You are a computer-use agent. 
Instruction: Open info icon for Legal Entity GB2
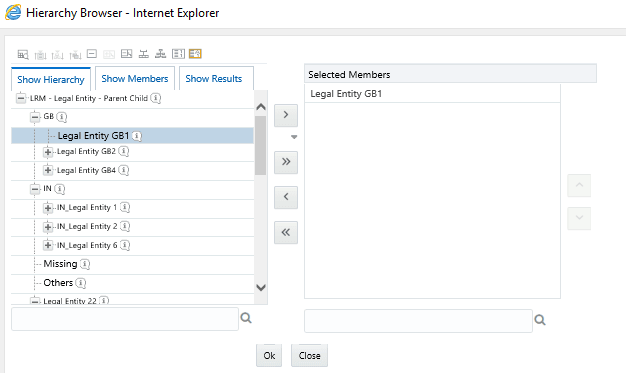coord(124,151)
